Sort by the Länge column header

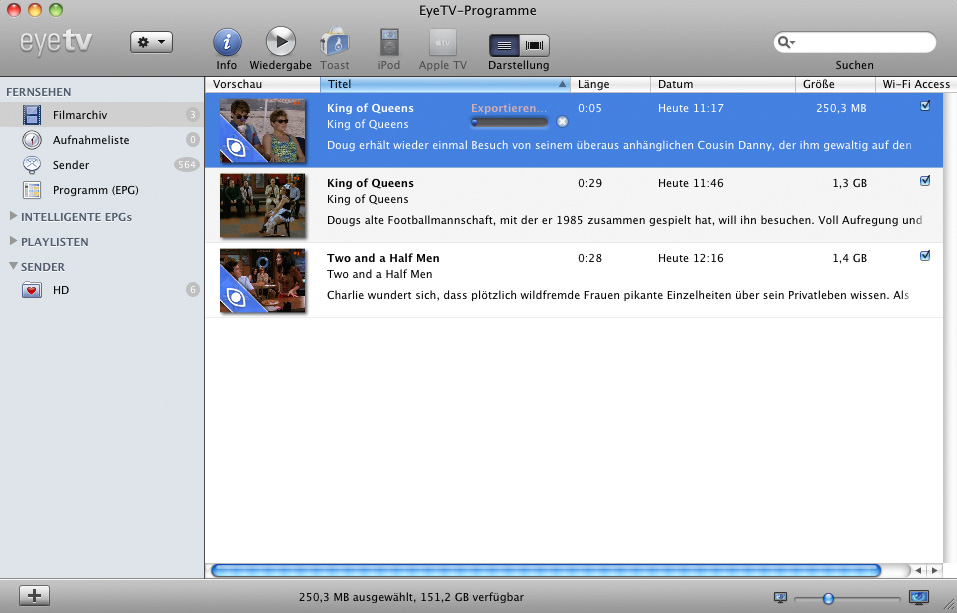click(610, 84)
